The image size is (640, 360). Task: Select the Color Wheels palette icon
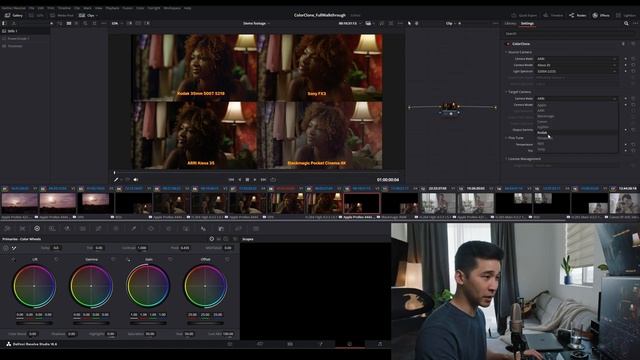[37, 229]
